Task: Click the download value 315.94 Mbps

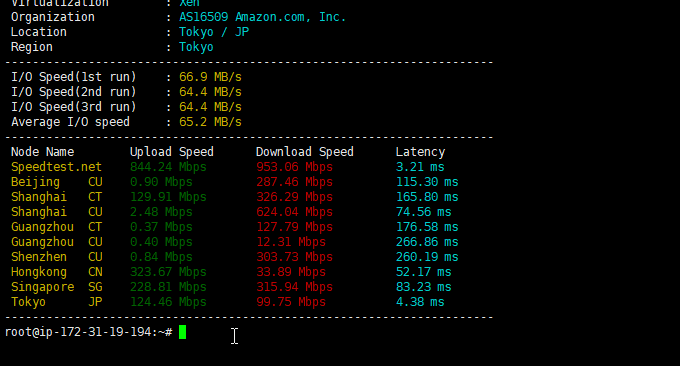Action: click(294, 287)
